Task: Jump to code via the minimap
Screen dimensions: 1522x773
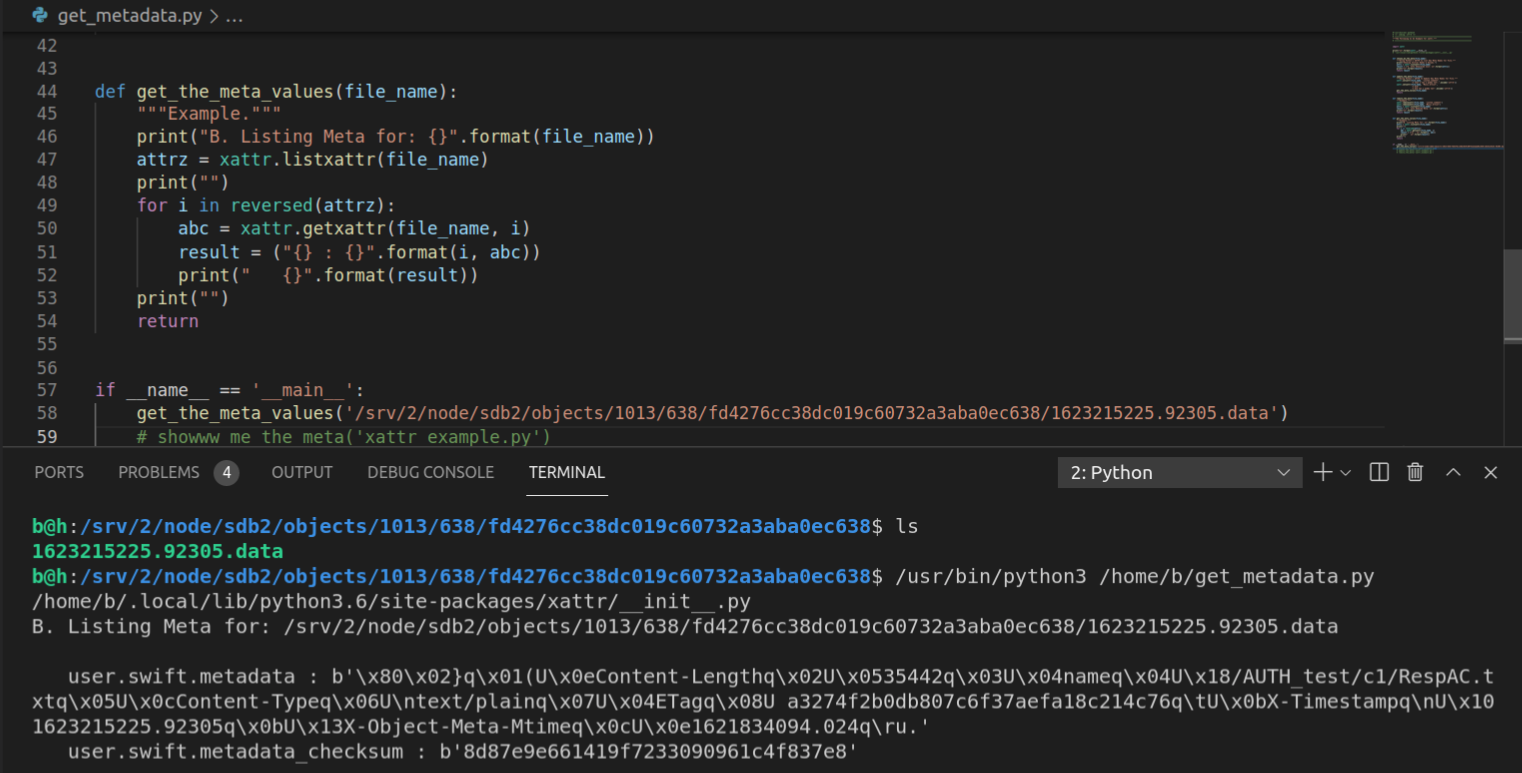Action: 1440,100
